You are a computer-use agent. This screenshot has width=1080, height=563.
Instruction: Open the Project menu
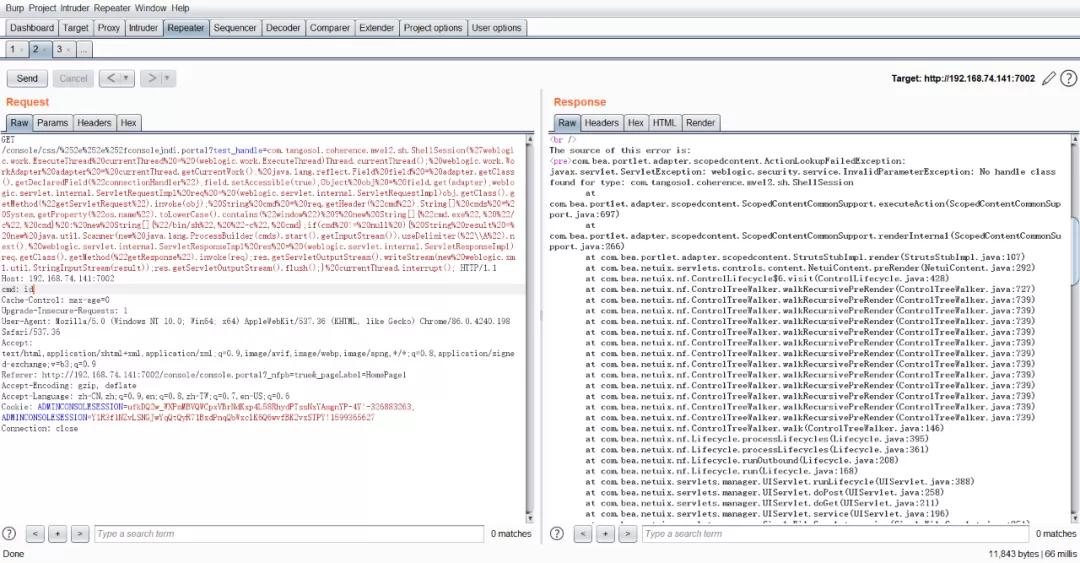(42, 8)
